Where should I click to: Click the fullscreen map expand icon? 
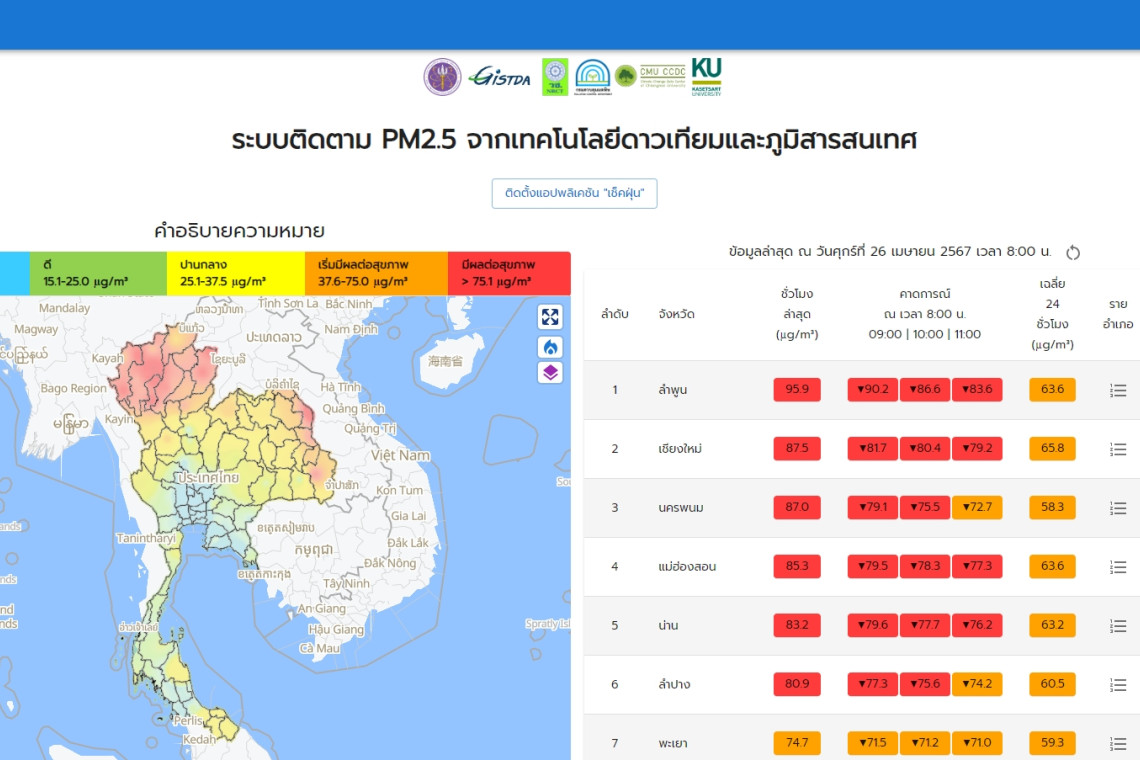coord(550,317)
